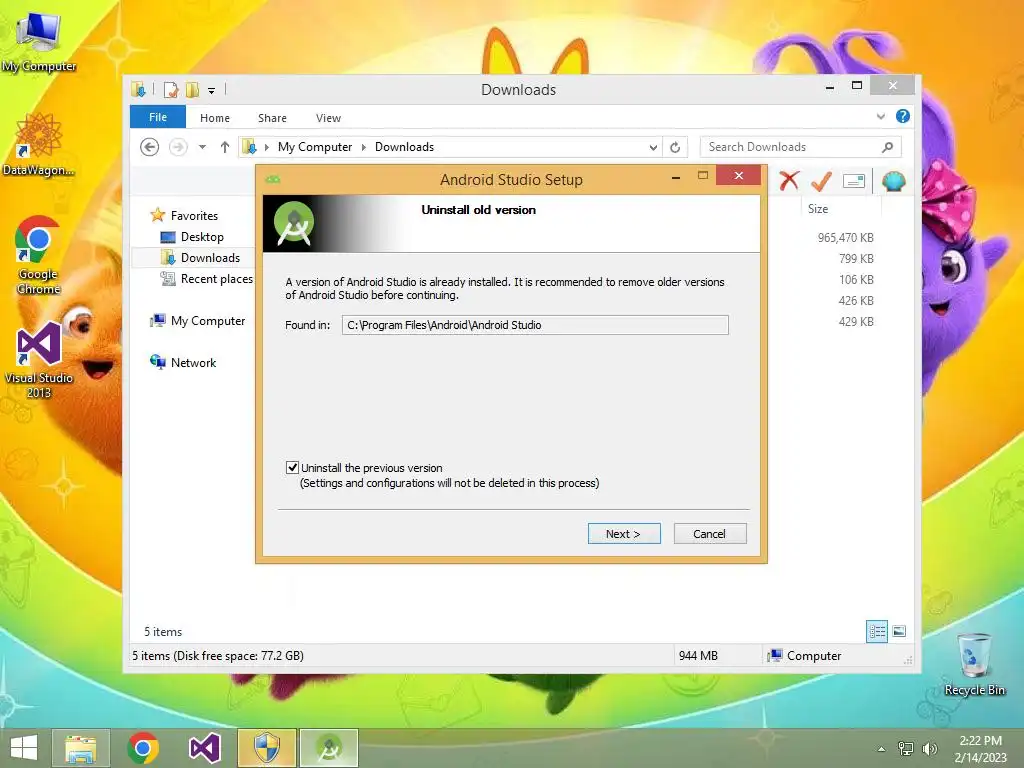1024x768 pixels.
Task: Click Explorer window folder icon in title bar
Action: pyautogui.click(x=138, y=89)
